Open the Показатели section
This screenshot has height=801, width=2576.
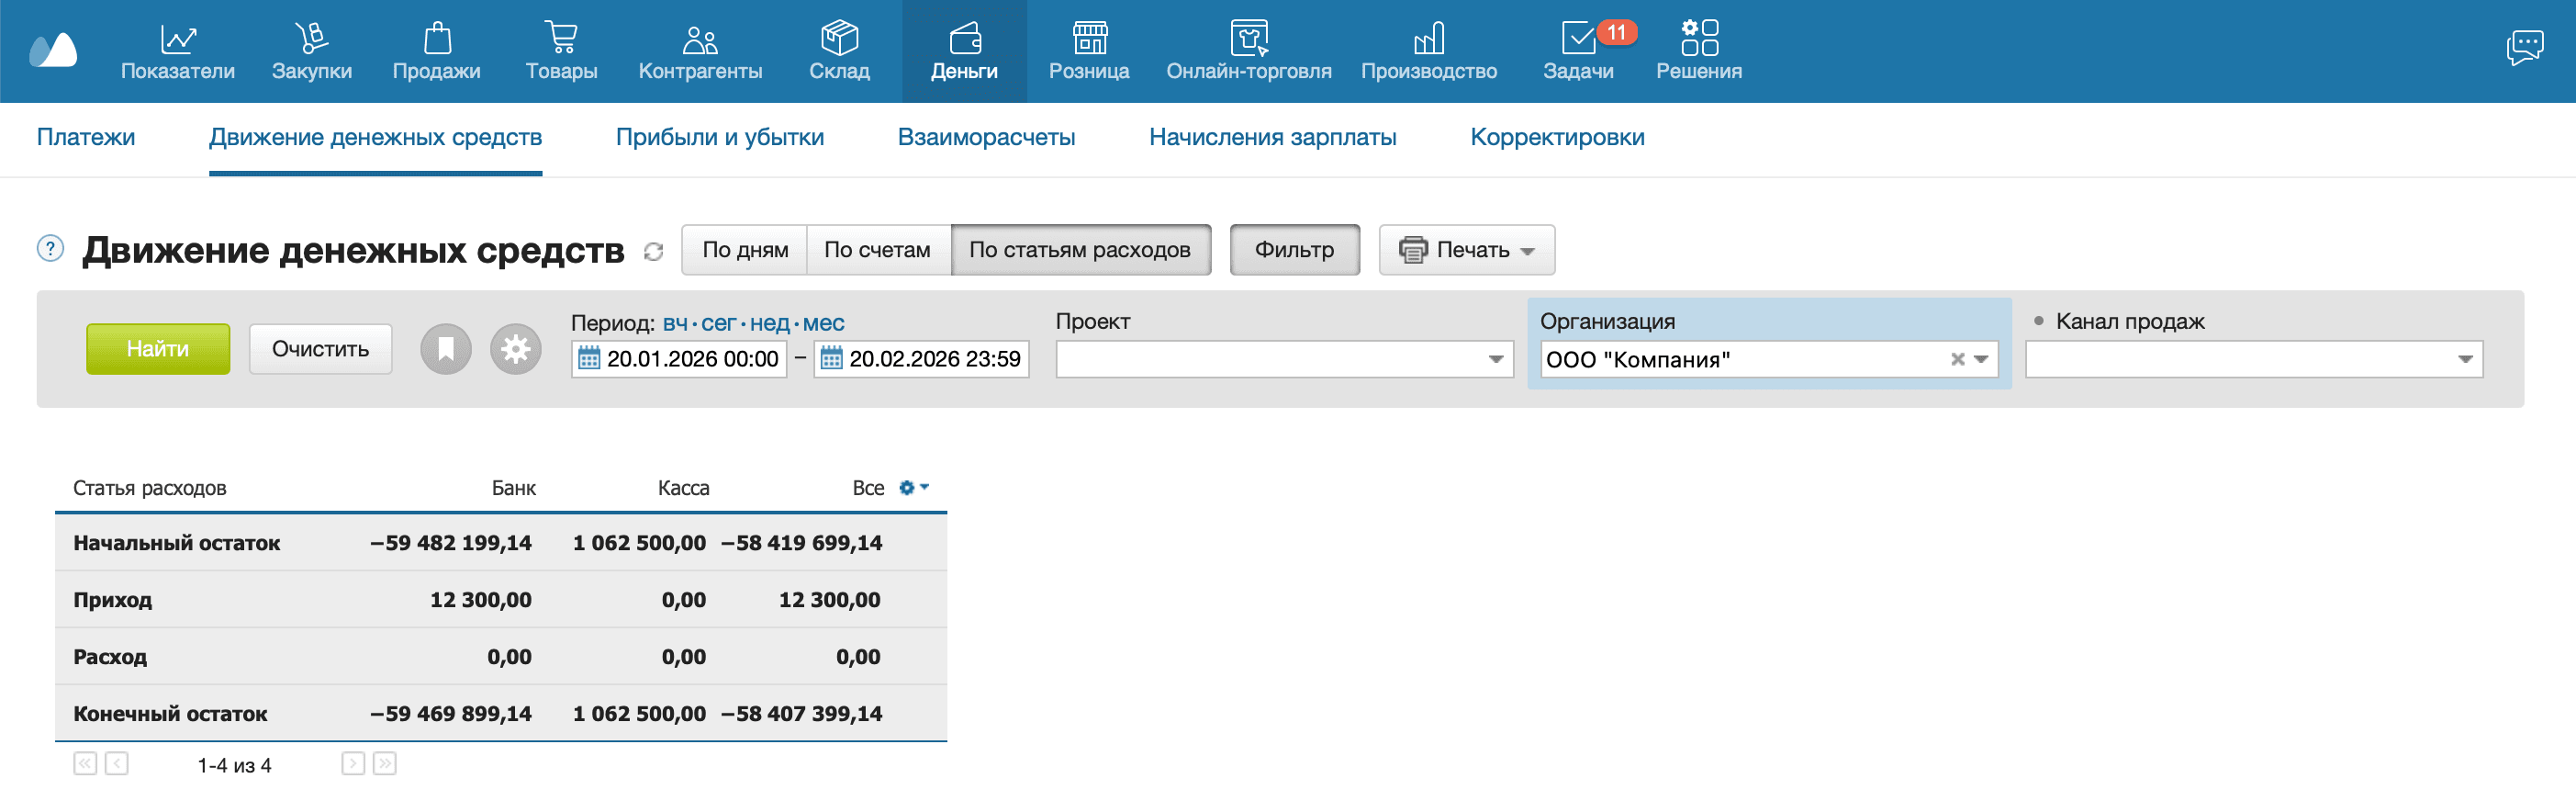click(x=178, y=51)
